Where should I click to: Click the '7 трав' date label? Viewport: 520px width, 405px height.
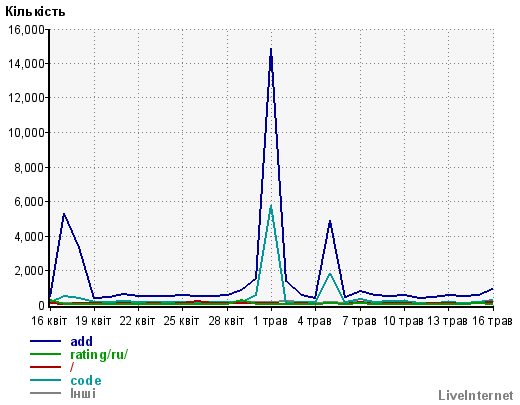pos(359,321)
